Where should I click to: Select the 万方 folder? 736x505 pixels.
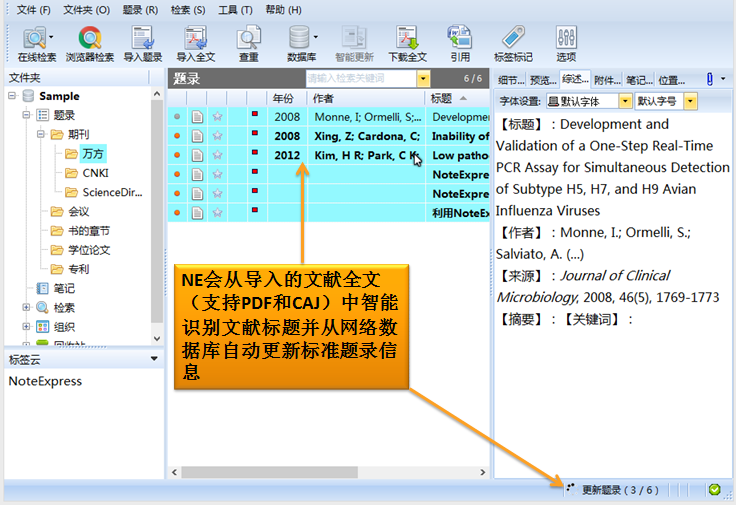click(x=92, y=153)
